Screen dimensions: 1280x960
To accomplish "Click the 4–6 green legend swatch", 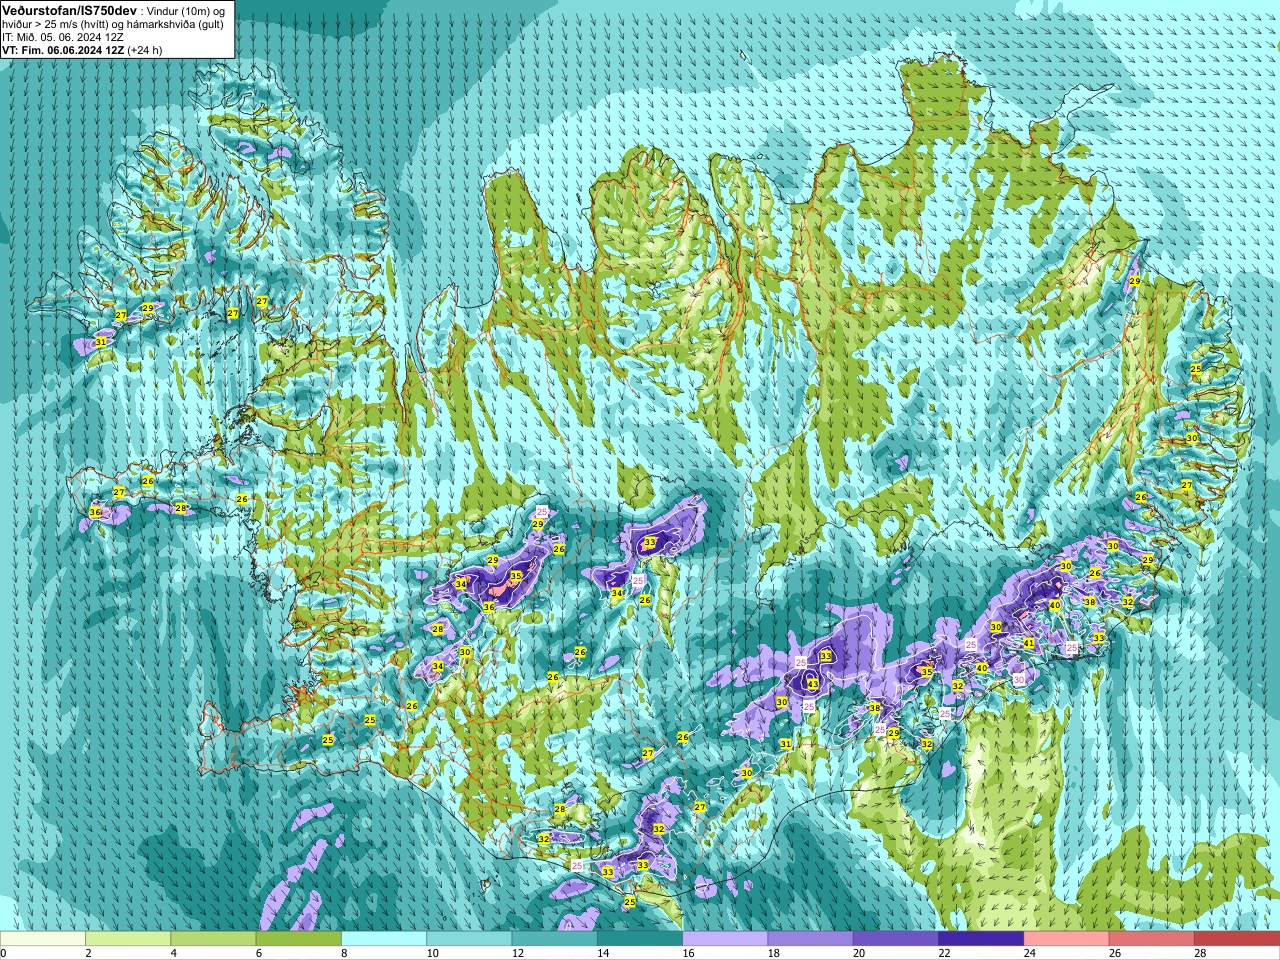I will click(x=213, y=939).
